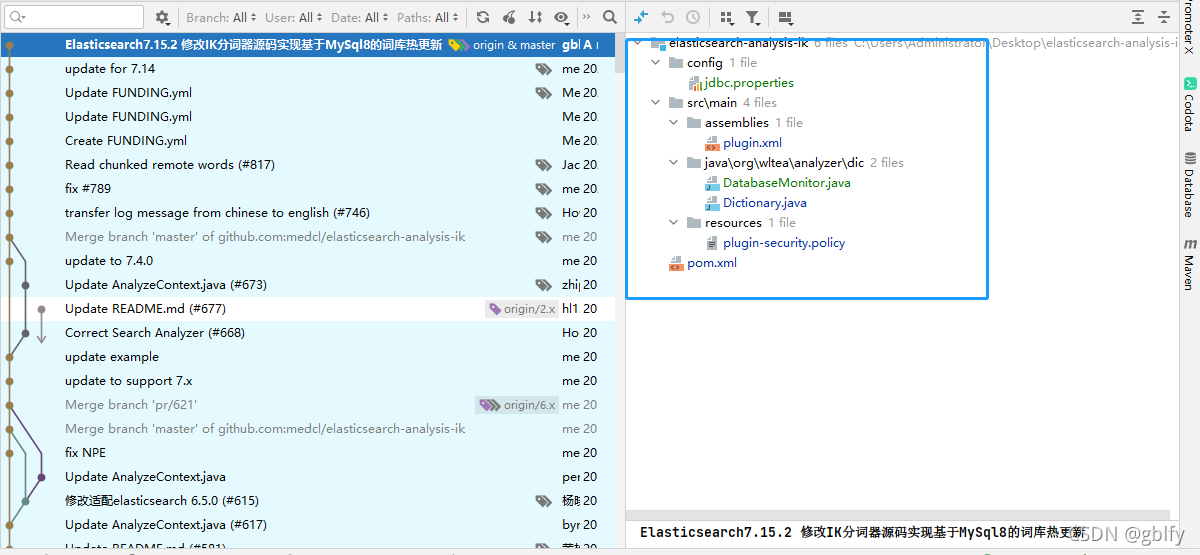Collapse the config folder node

pos(656,63)
